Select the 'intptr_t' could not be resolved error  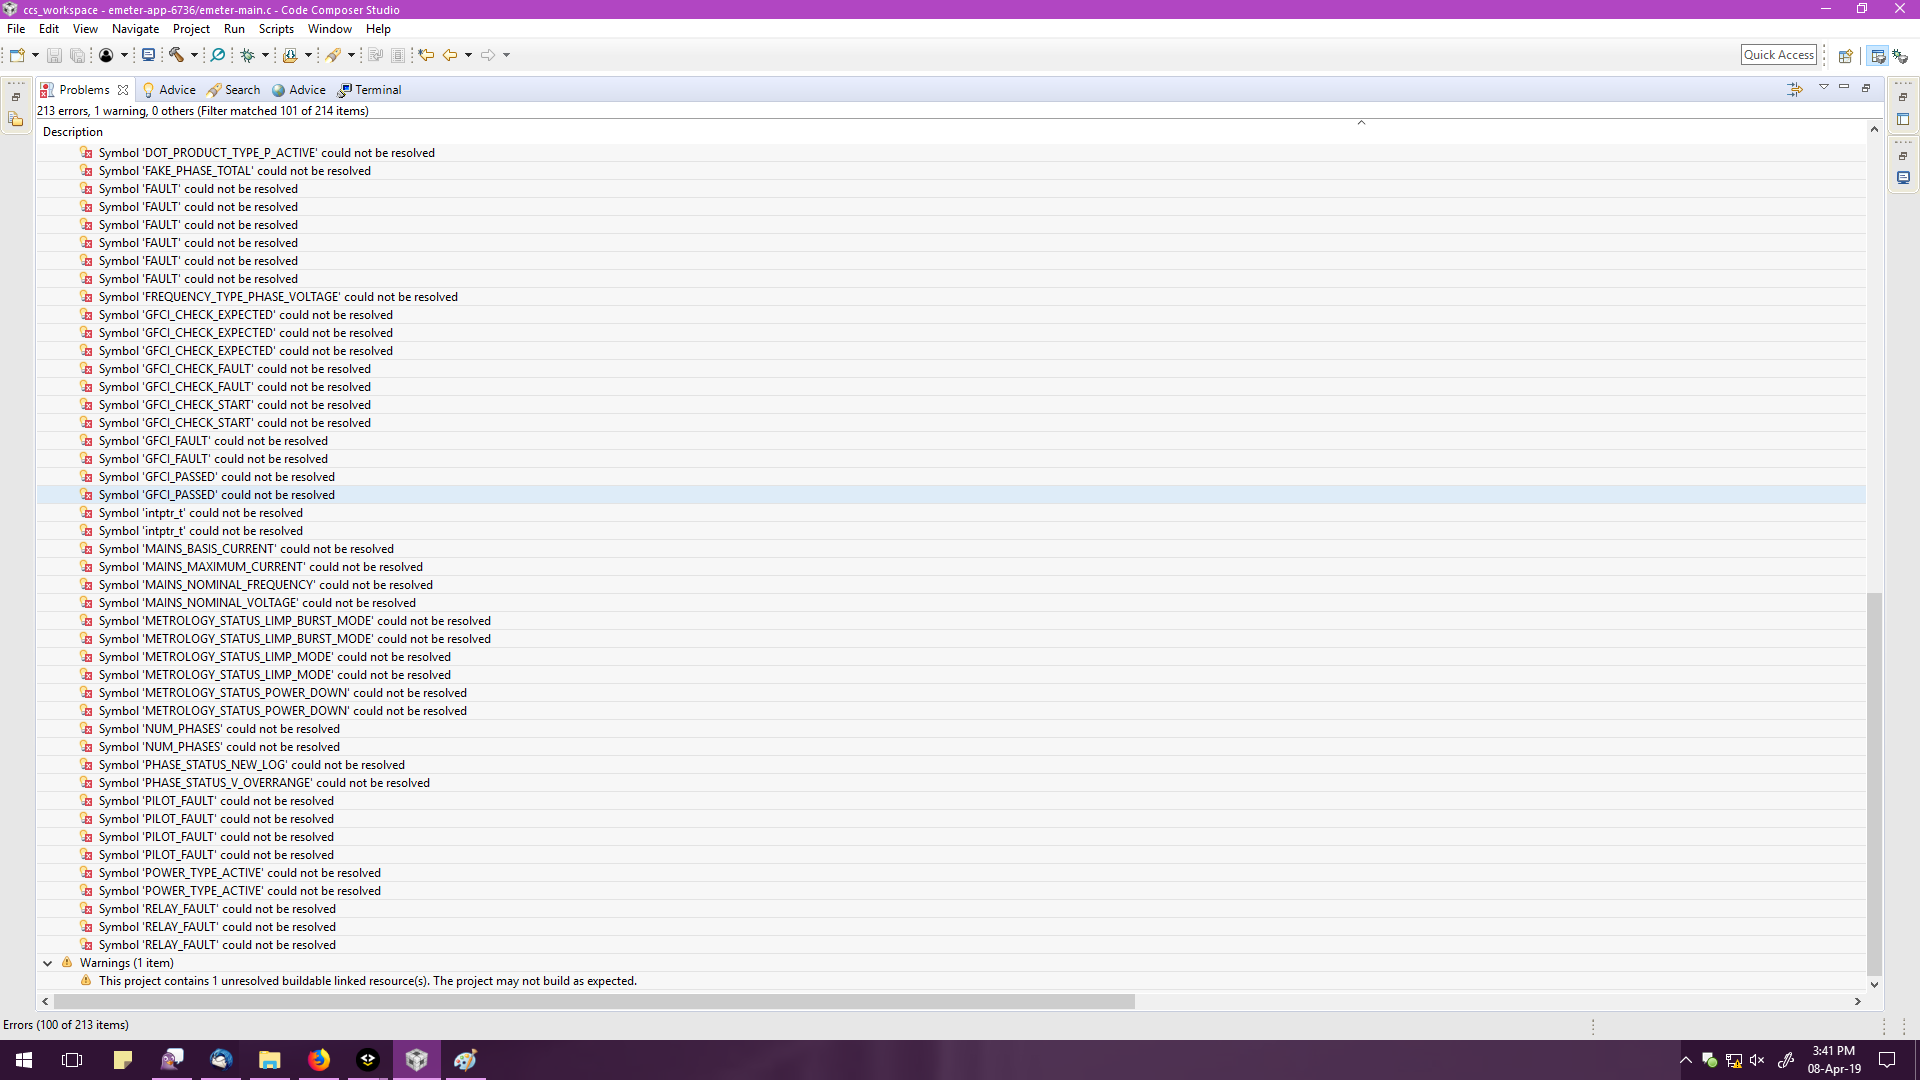click(x=200, y=513)
